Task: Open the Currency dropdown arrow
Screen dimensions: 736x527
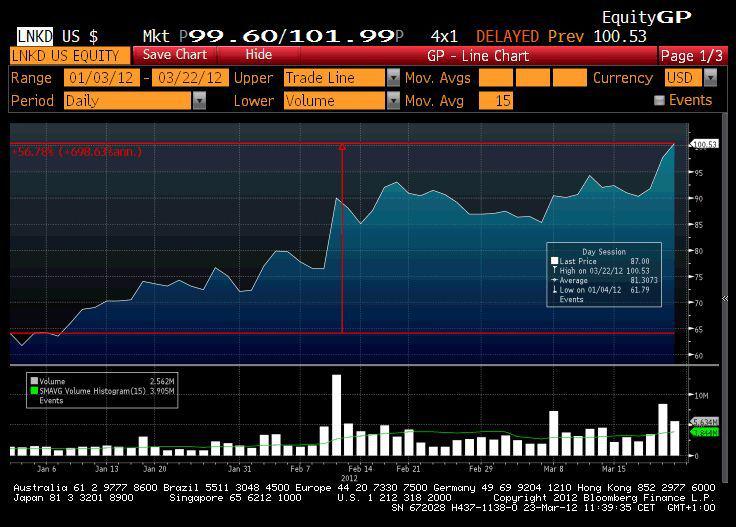Action: click(711, 77)
